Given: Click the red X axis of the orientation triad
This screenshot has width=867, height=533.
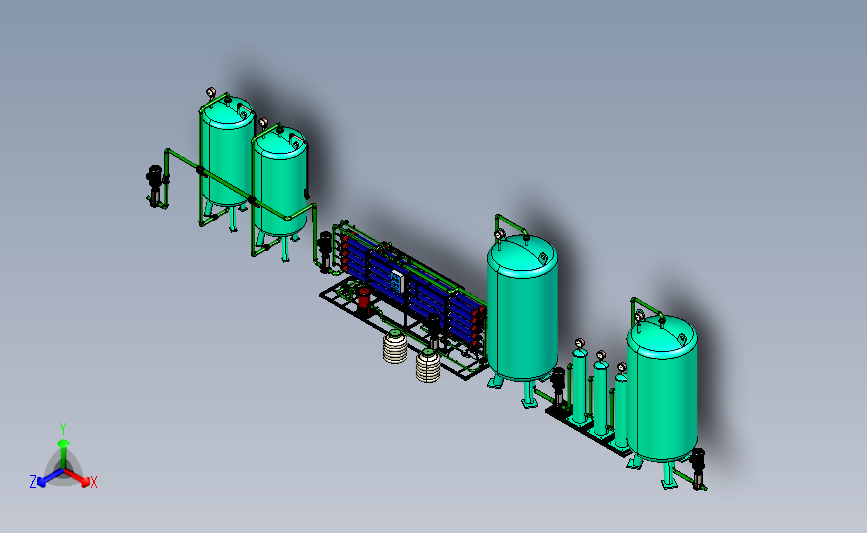Looking at the screenshot, I should click(78, 478).
